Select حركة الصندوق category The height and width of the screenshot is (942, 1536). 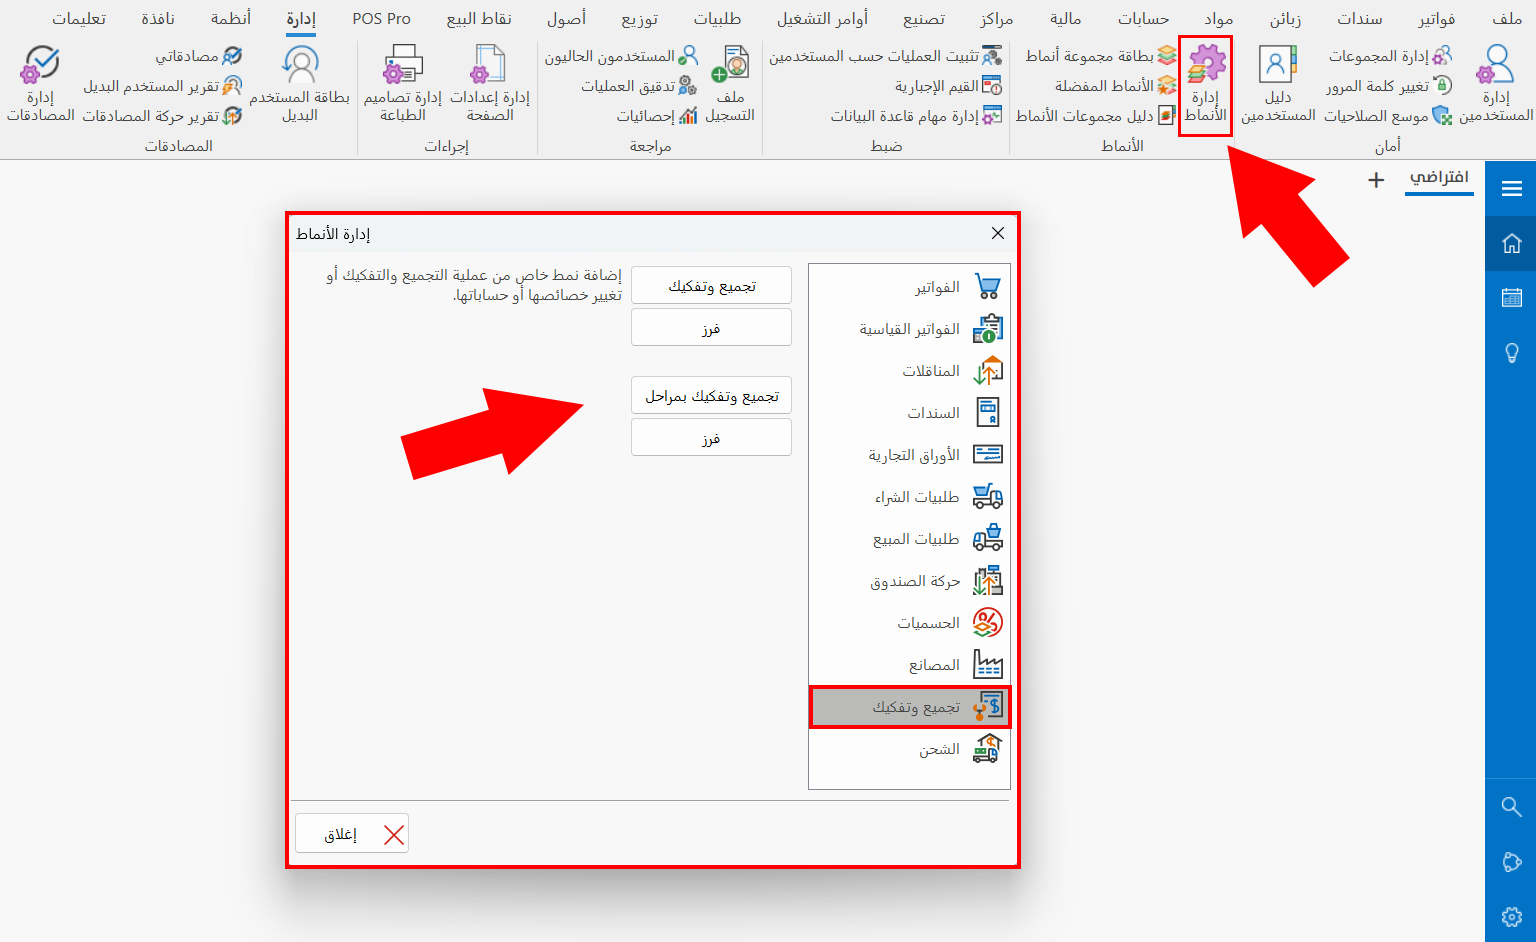click(909, 581)
